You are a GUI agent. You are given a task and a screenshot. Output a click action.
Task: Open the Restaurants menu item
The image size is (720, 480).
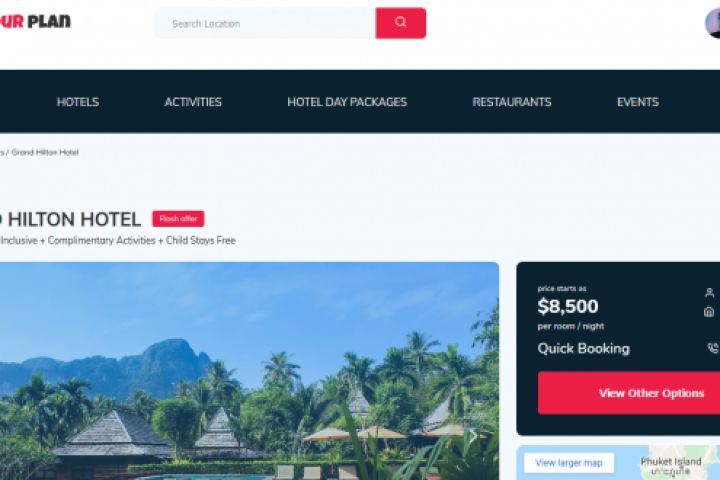pyautogui.click(x=512, y=102)
